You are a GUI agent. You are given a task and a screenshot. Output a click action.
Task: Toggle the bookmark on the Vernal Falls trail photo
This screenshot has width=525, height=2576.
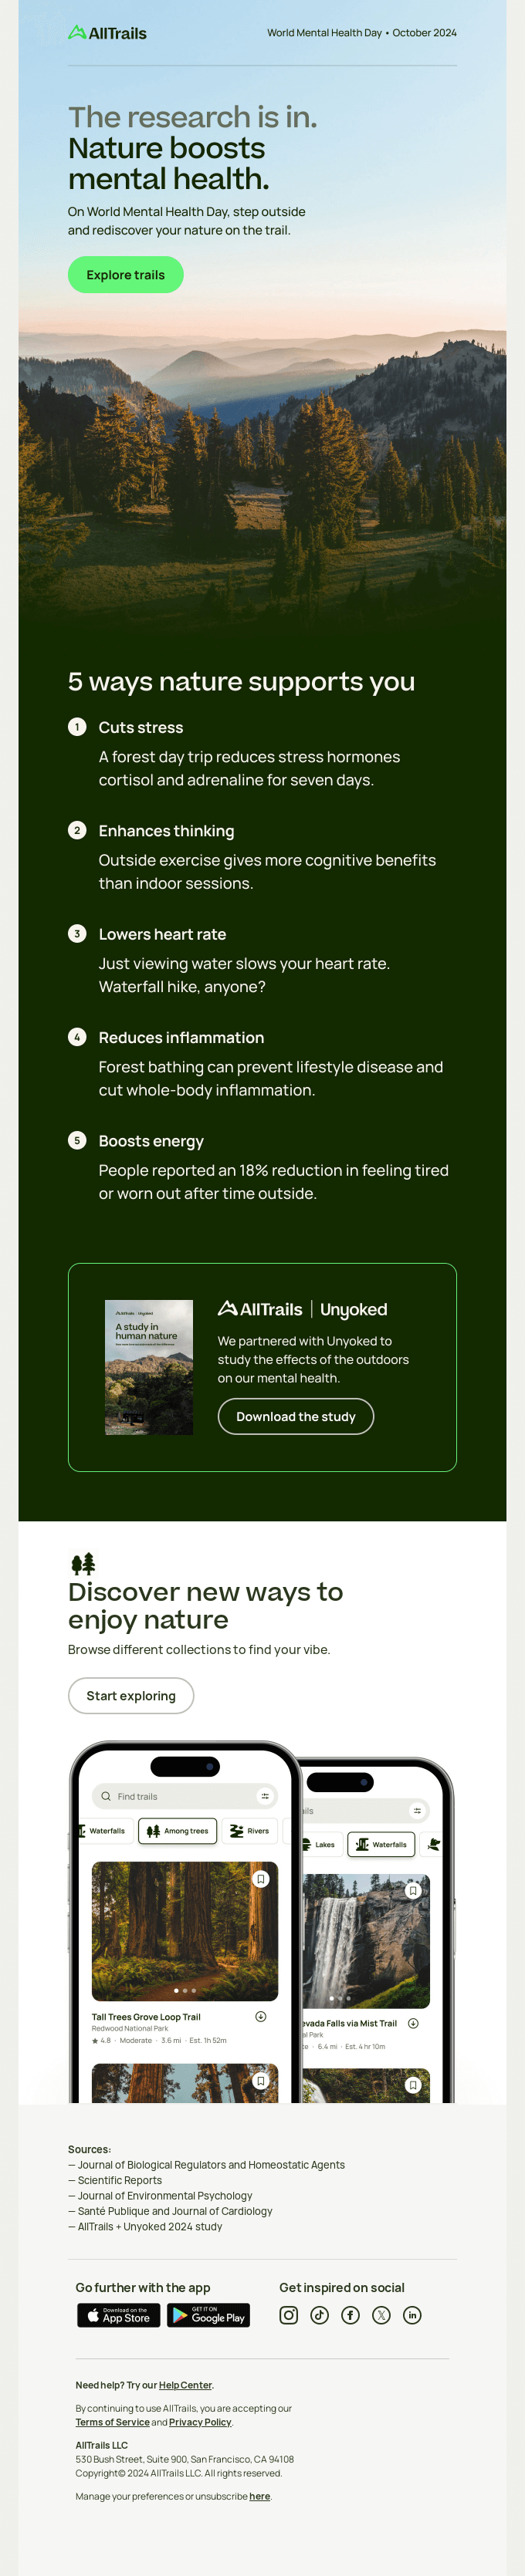[x=413, y=1890]
